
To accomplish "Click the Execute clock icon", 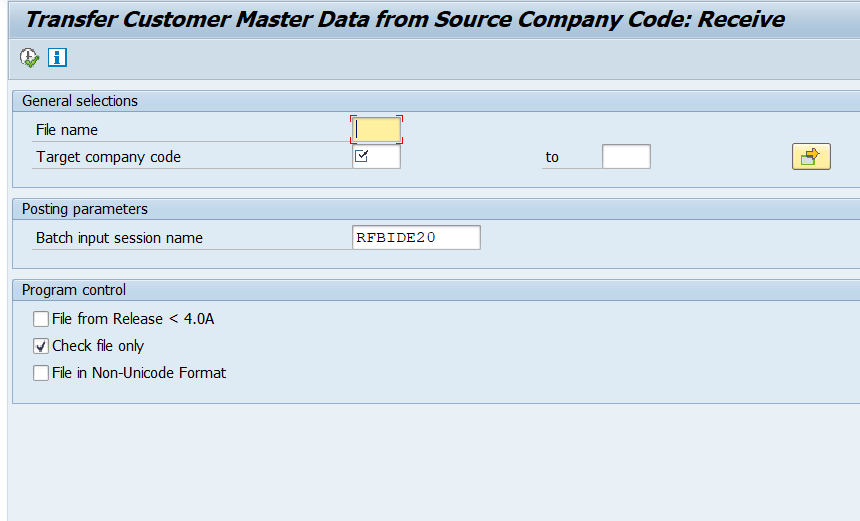I will point(29,58).
